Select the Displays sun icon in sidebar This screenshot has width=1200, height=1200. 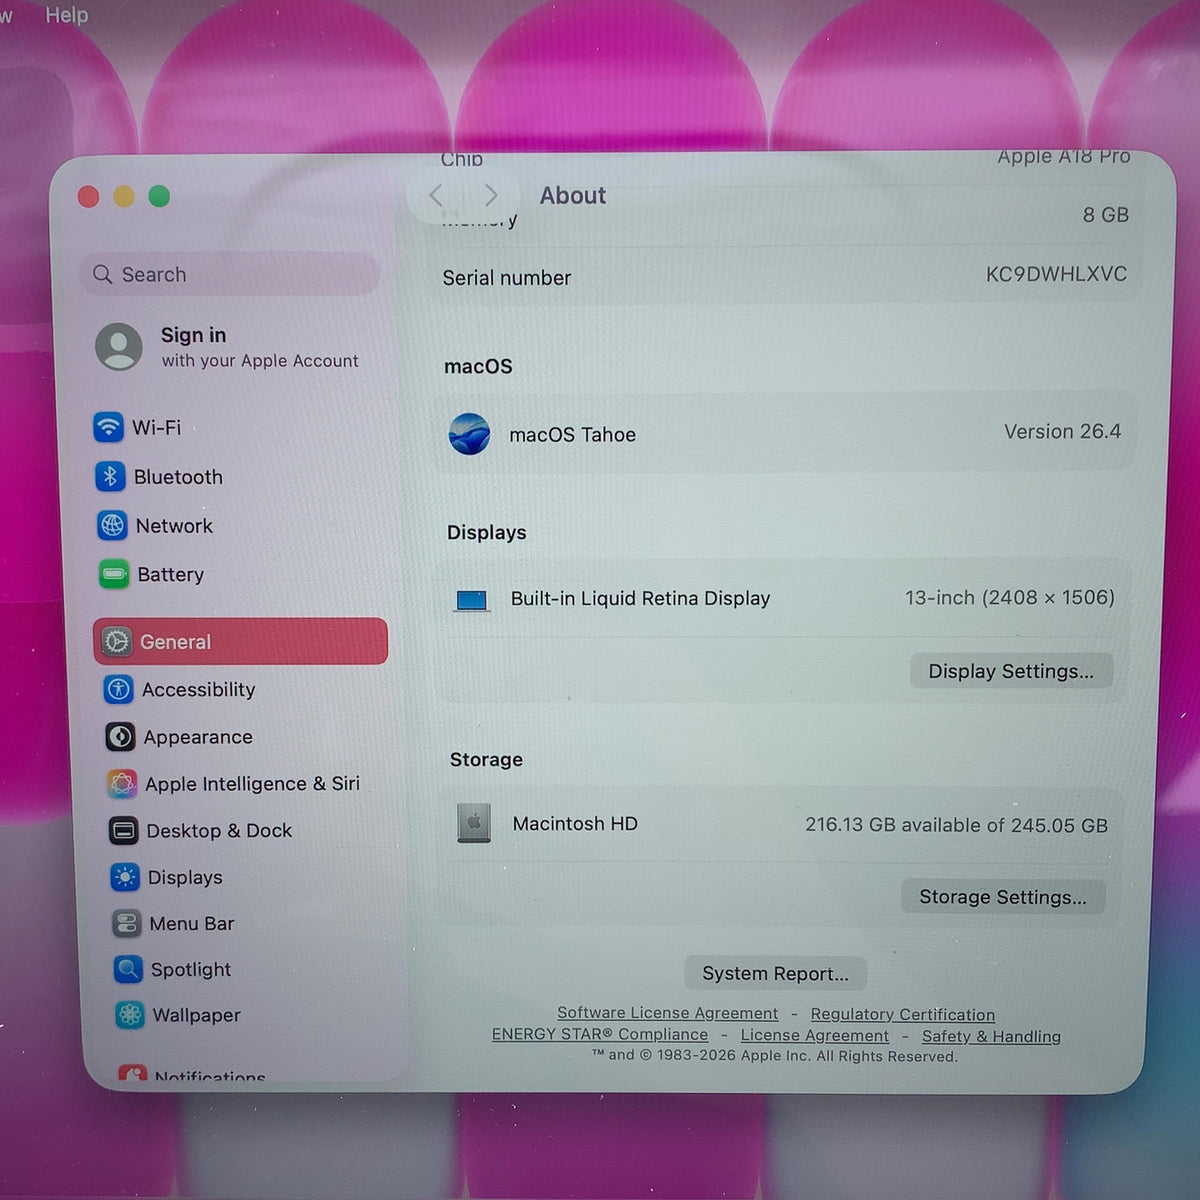tap(125, 877)
